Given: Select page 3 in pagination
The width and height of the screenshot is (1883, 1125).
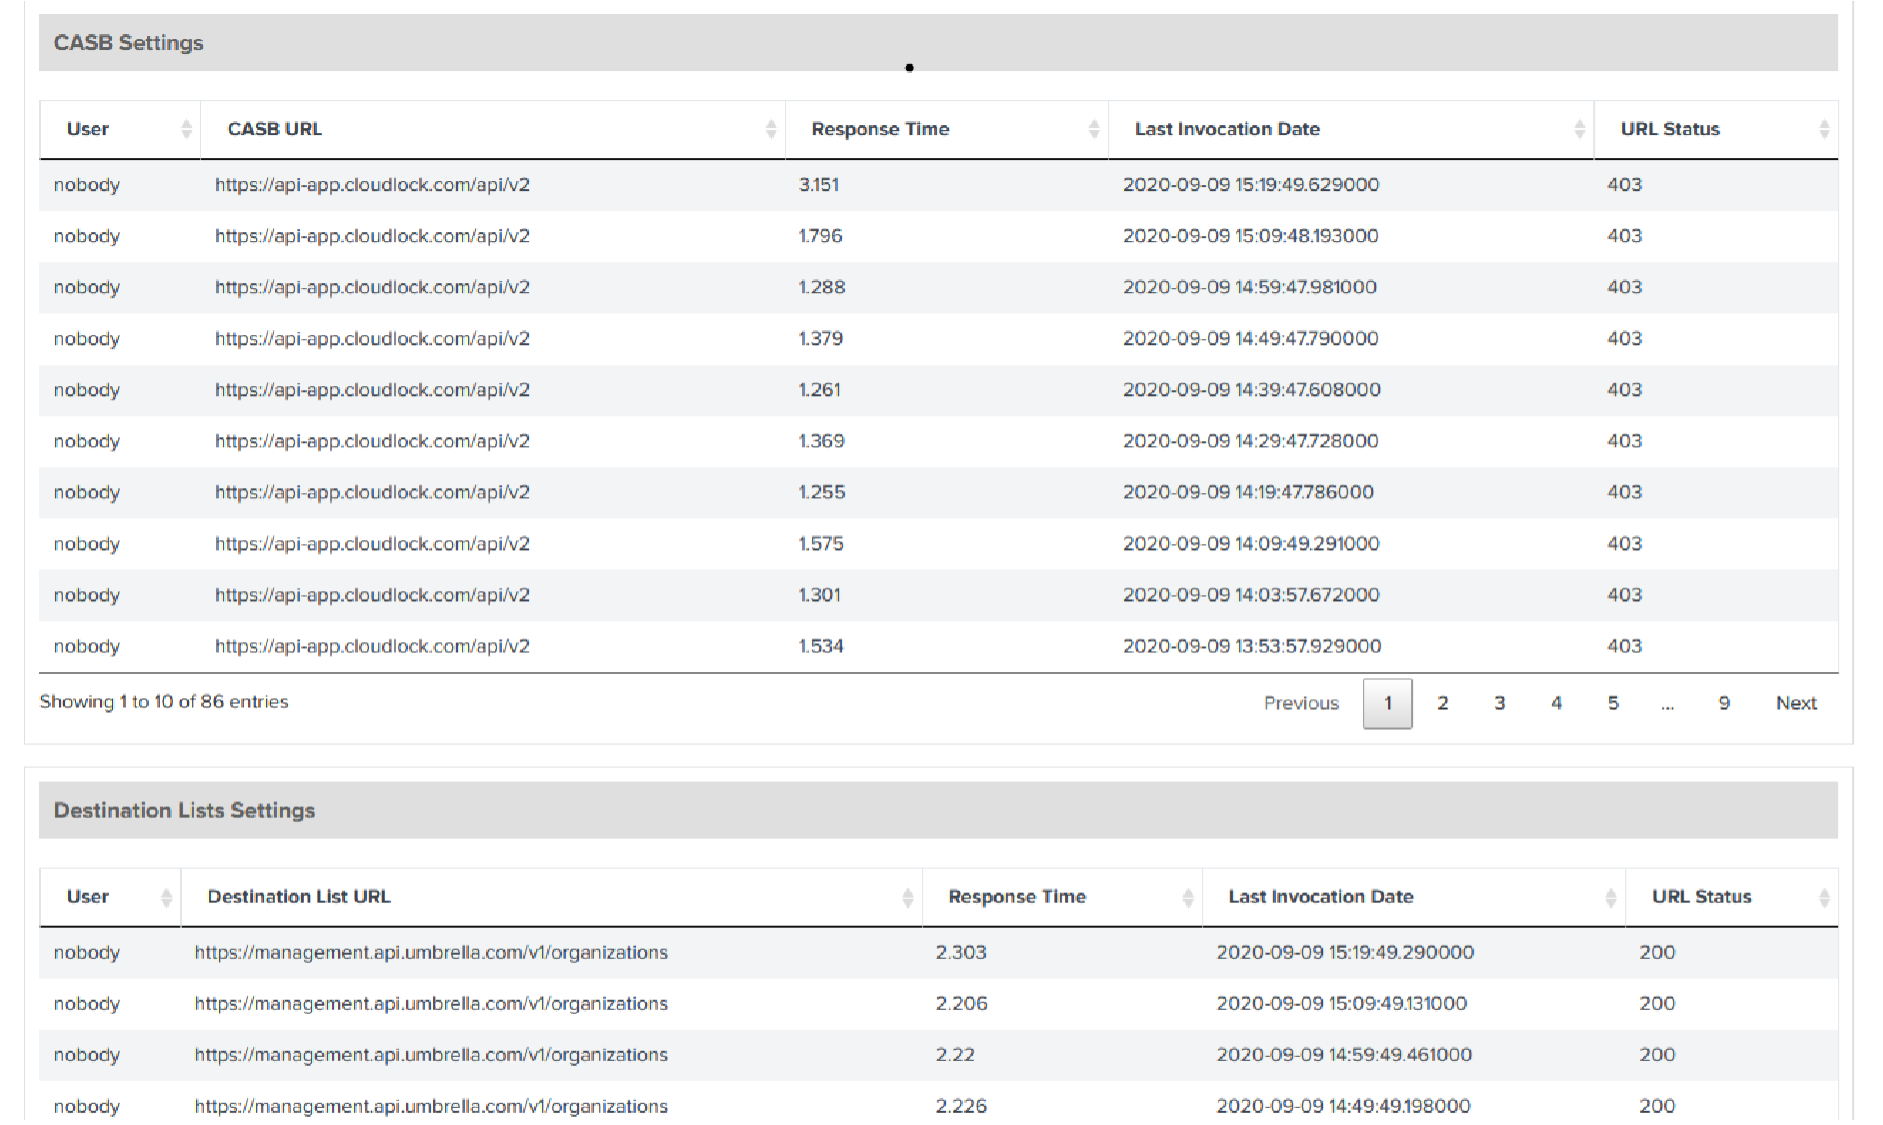Looking at the screenshot, I should pyautogui.click(x=1499, y=703).
